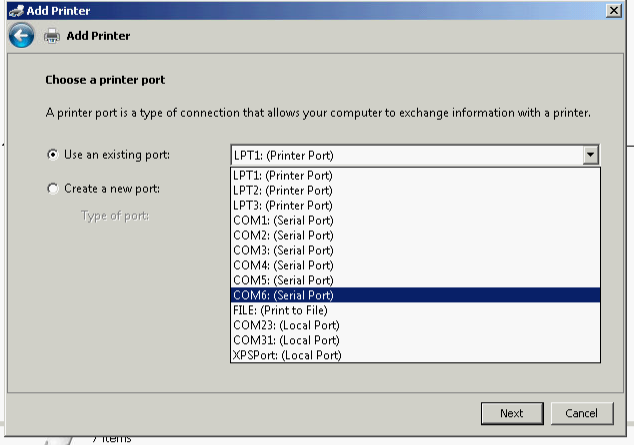Pick COM5: (Serial Port) in list

coord(283,280)
